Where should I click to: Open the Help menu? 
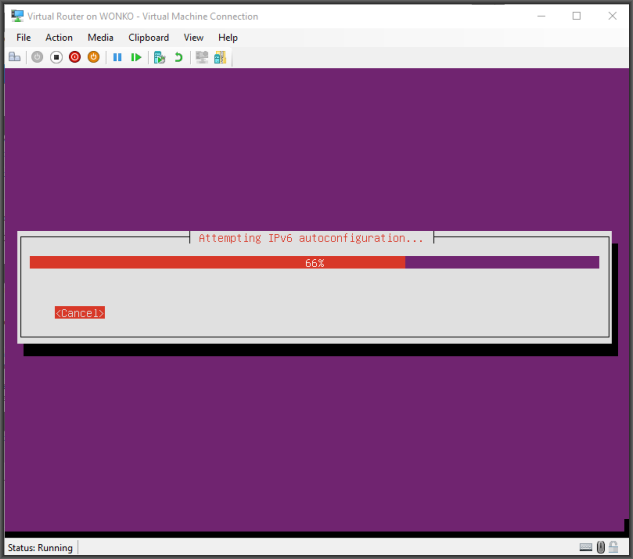pos(228,38)
